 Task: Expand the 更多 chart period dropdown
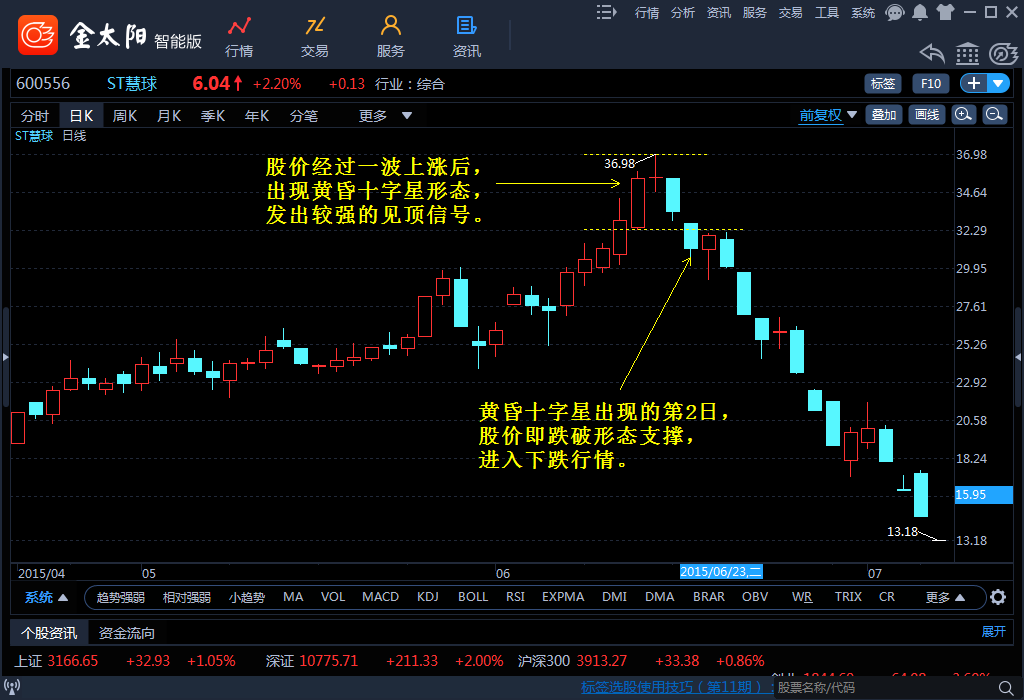pos(386,116)
